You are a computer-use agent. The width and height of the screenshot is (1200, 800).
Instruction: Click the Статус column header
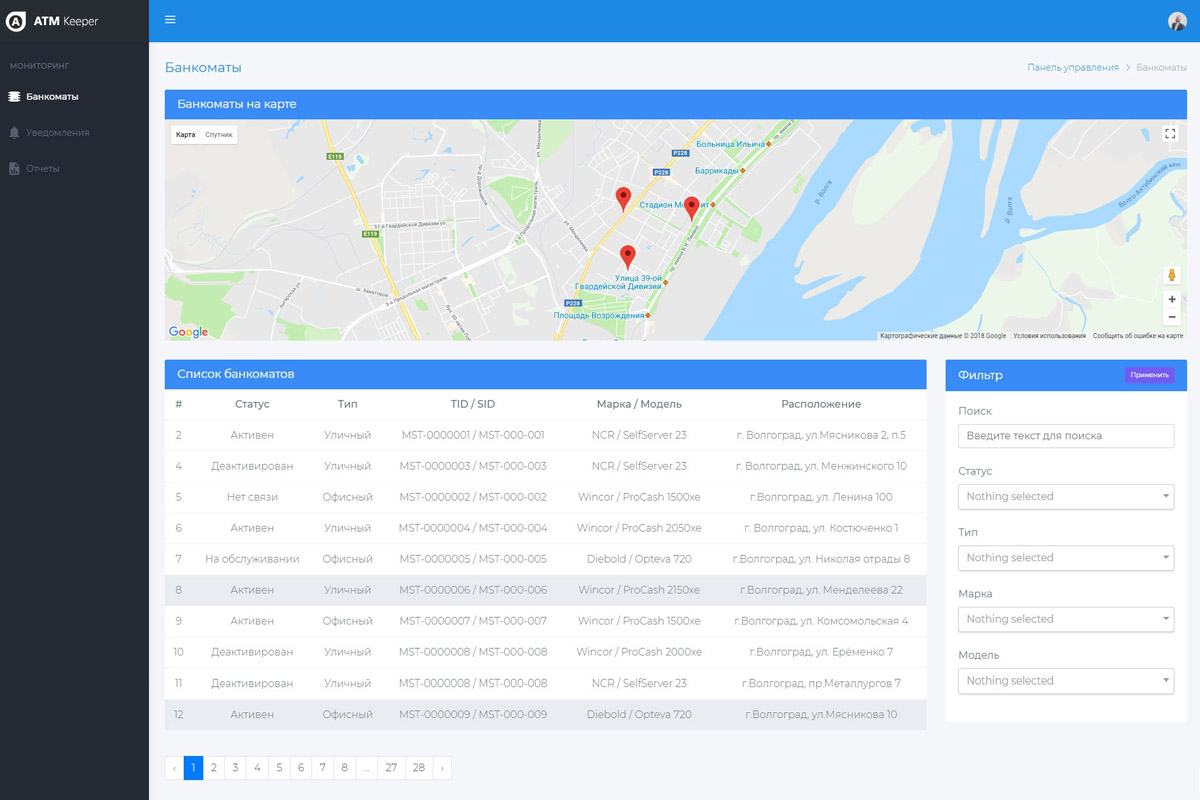(252, 404)
